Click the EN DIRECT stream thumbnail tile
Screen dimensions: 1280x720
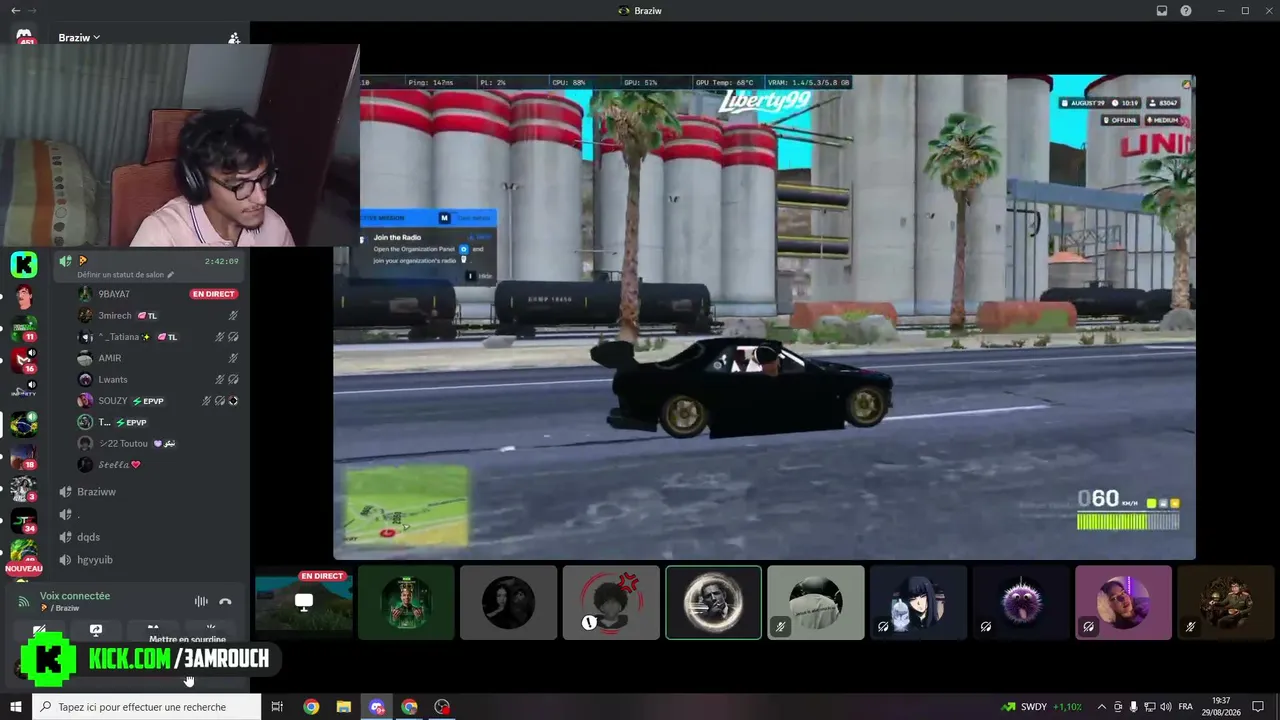tap(304, 602)
